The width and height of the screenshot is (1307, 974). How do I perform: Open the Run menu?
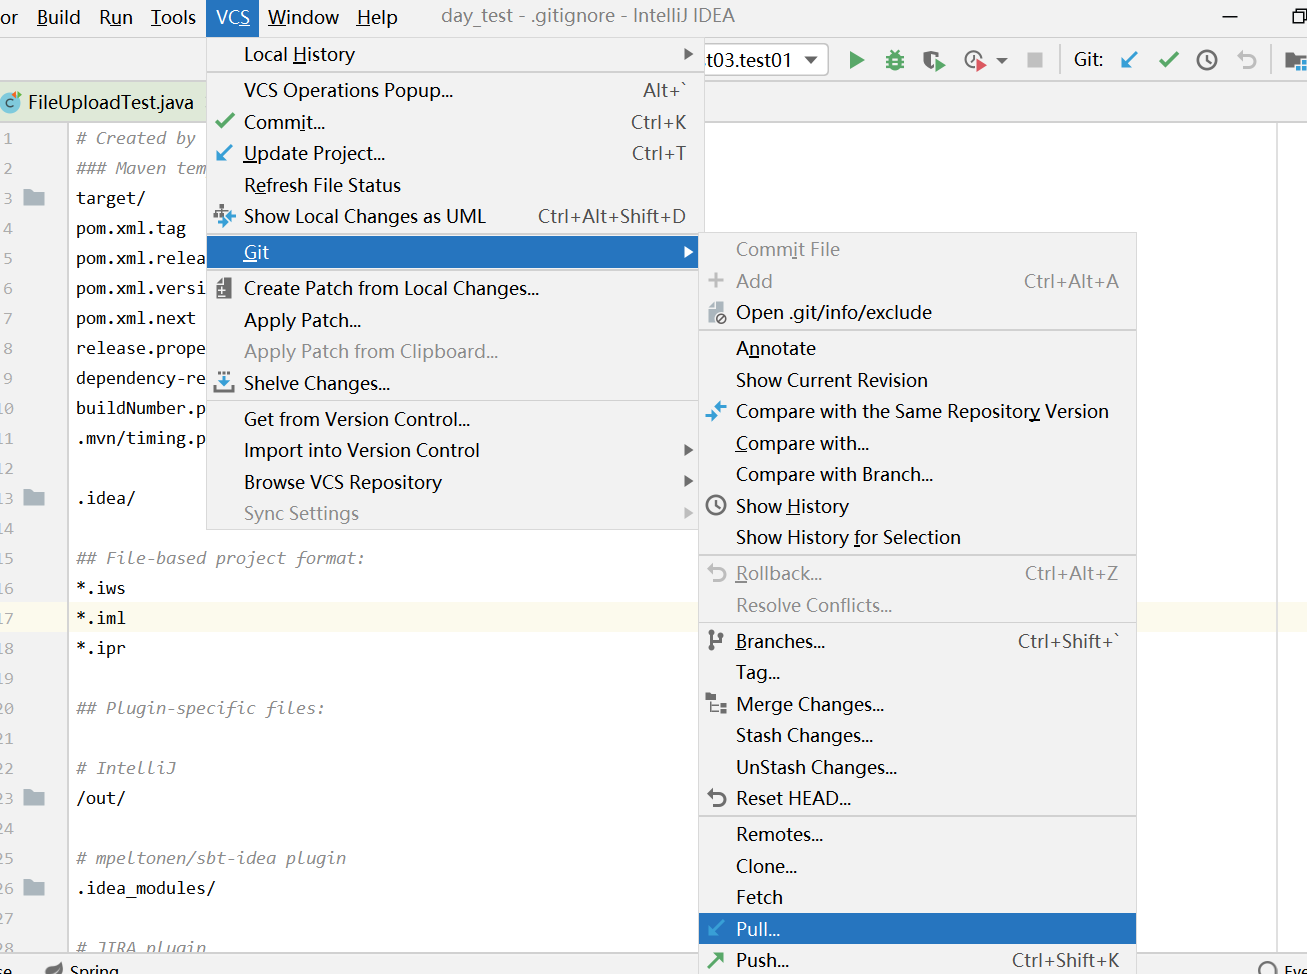pos(116,17)
